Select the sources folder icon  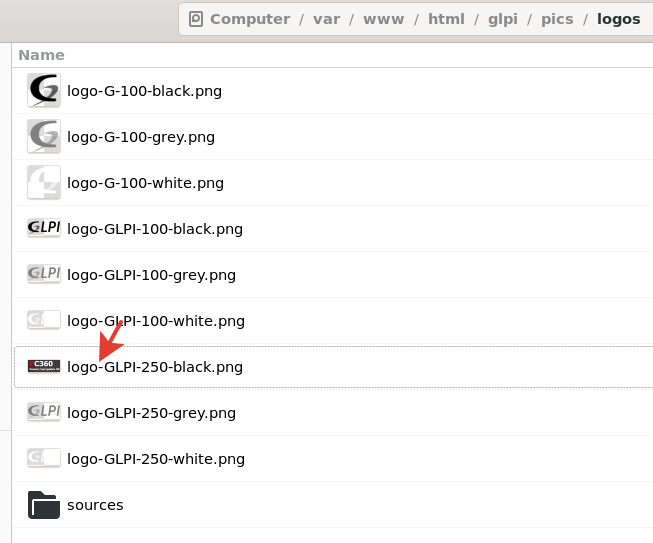(44, 505)
